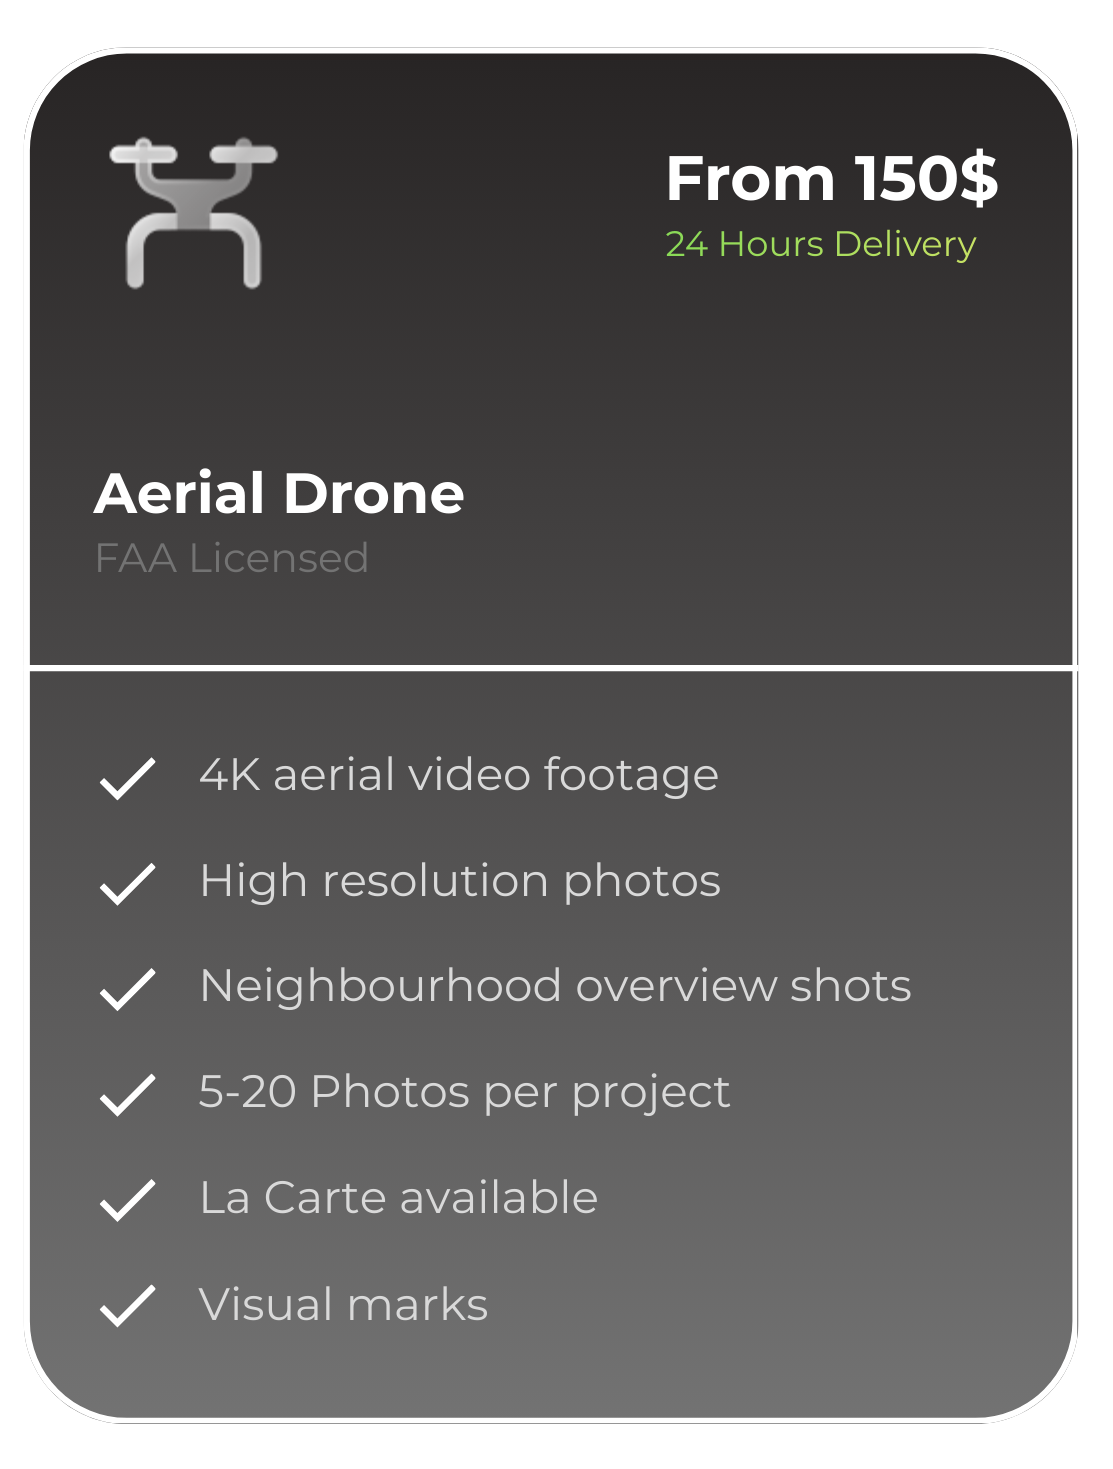Select checkmark for Neighbourhood overview shots

(127, 989)
